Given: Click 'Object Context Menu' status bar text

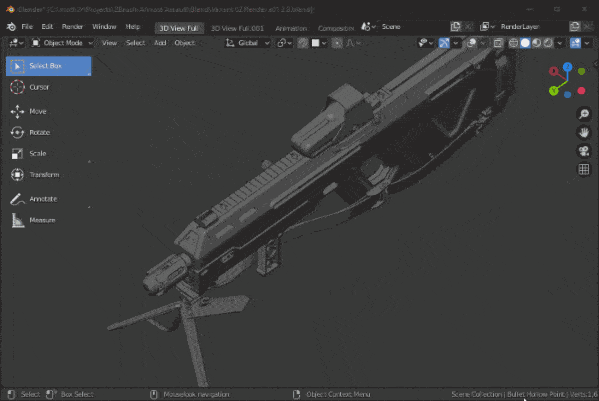Looking at the screenshot, I should [338, 394].
